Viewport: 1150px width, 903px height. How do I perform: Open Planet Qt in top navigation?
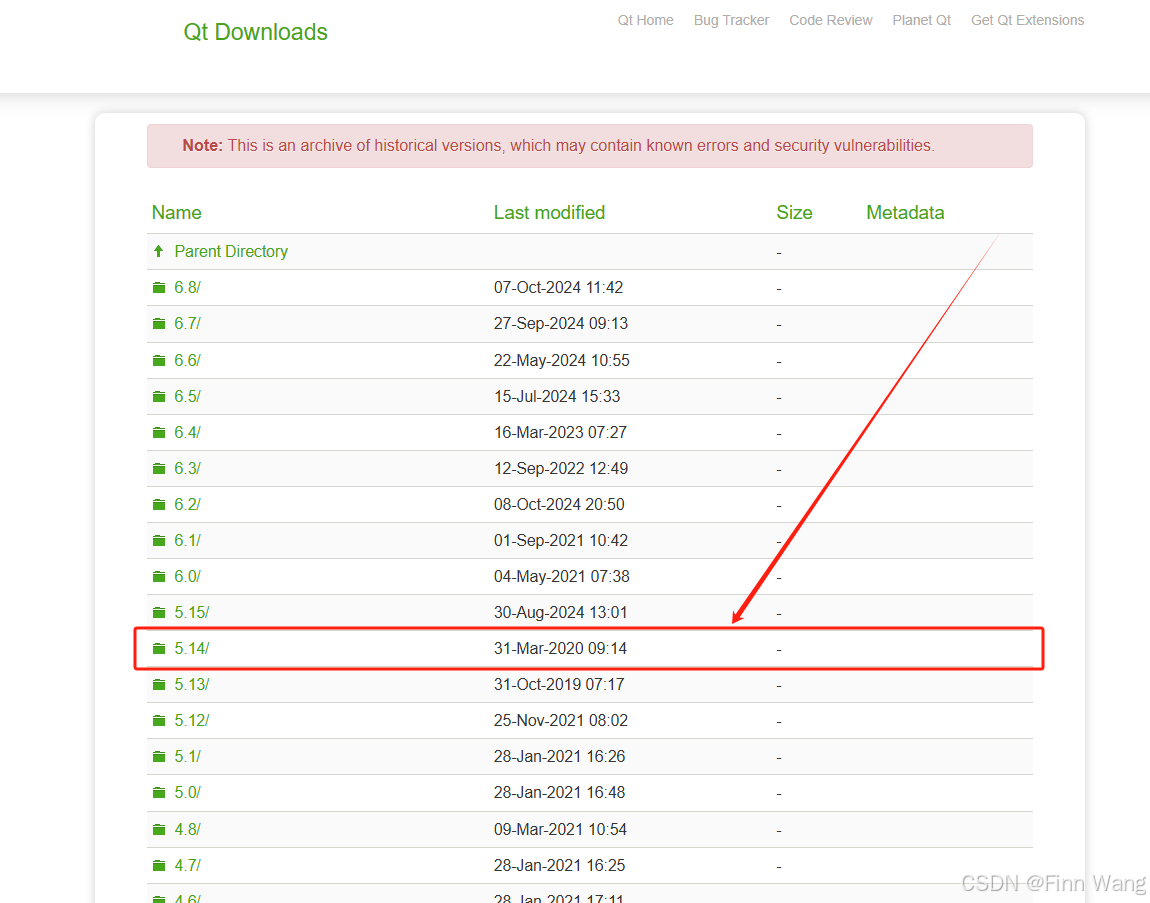(x=921, y=21)
